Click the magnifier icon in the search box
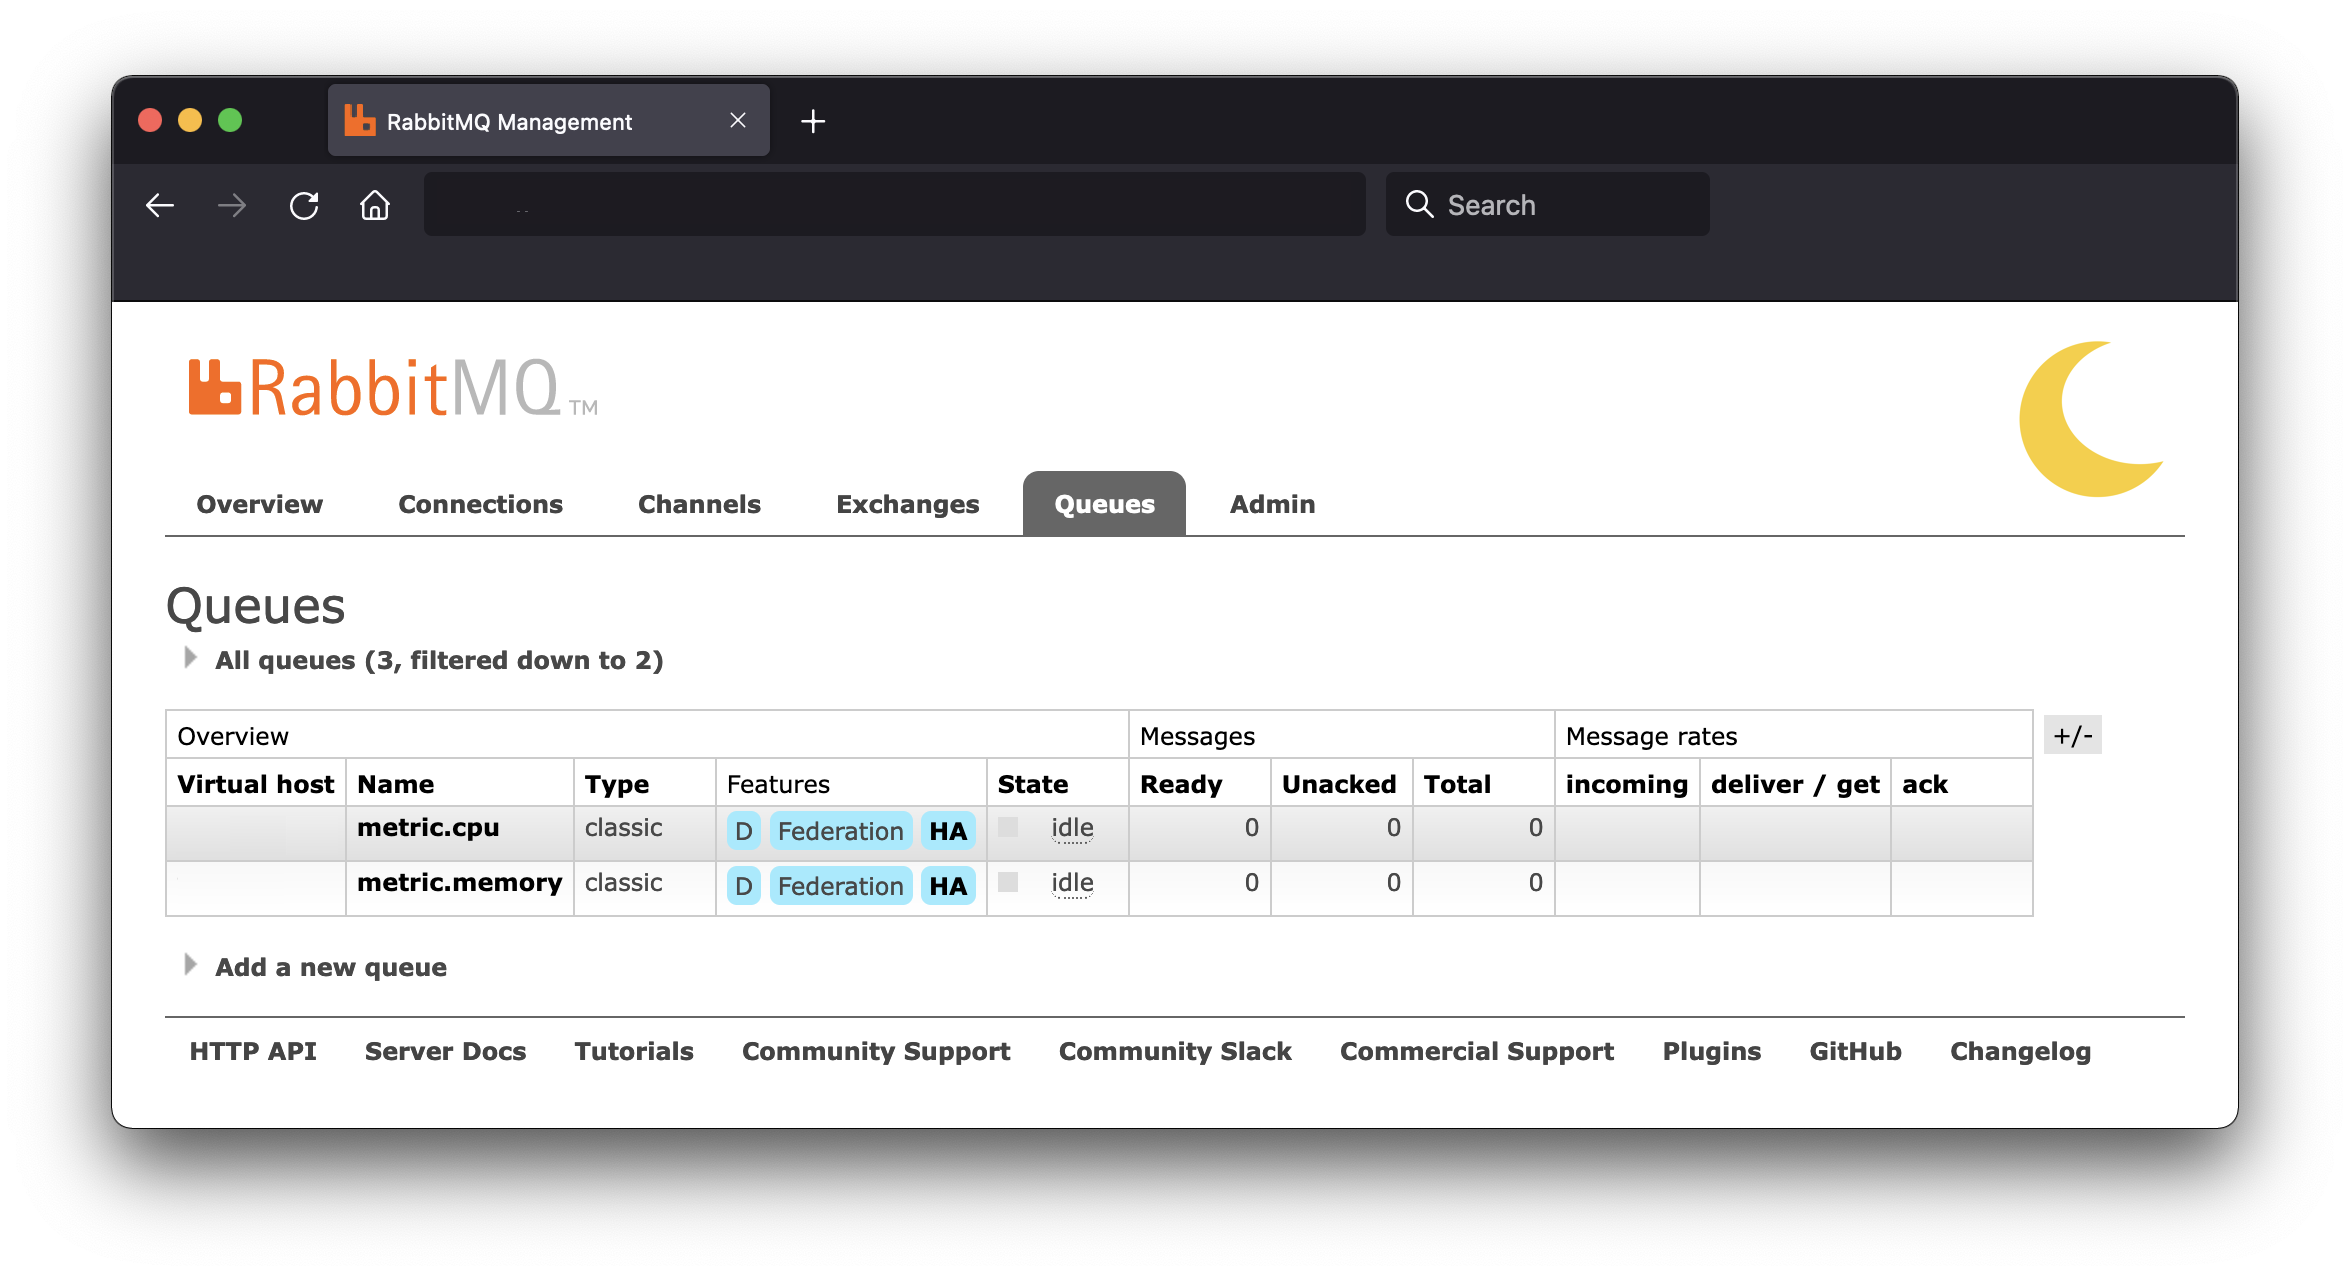This screenshot has width=2350, height=1276. click(x=1420, y=204)
